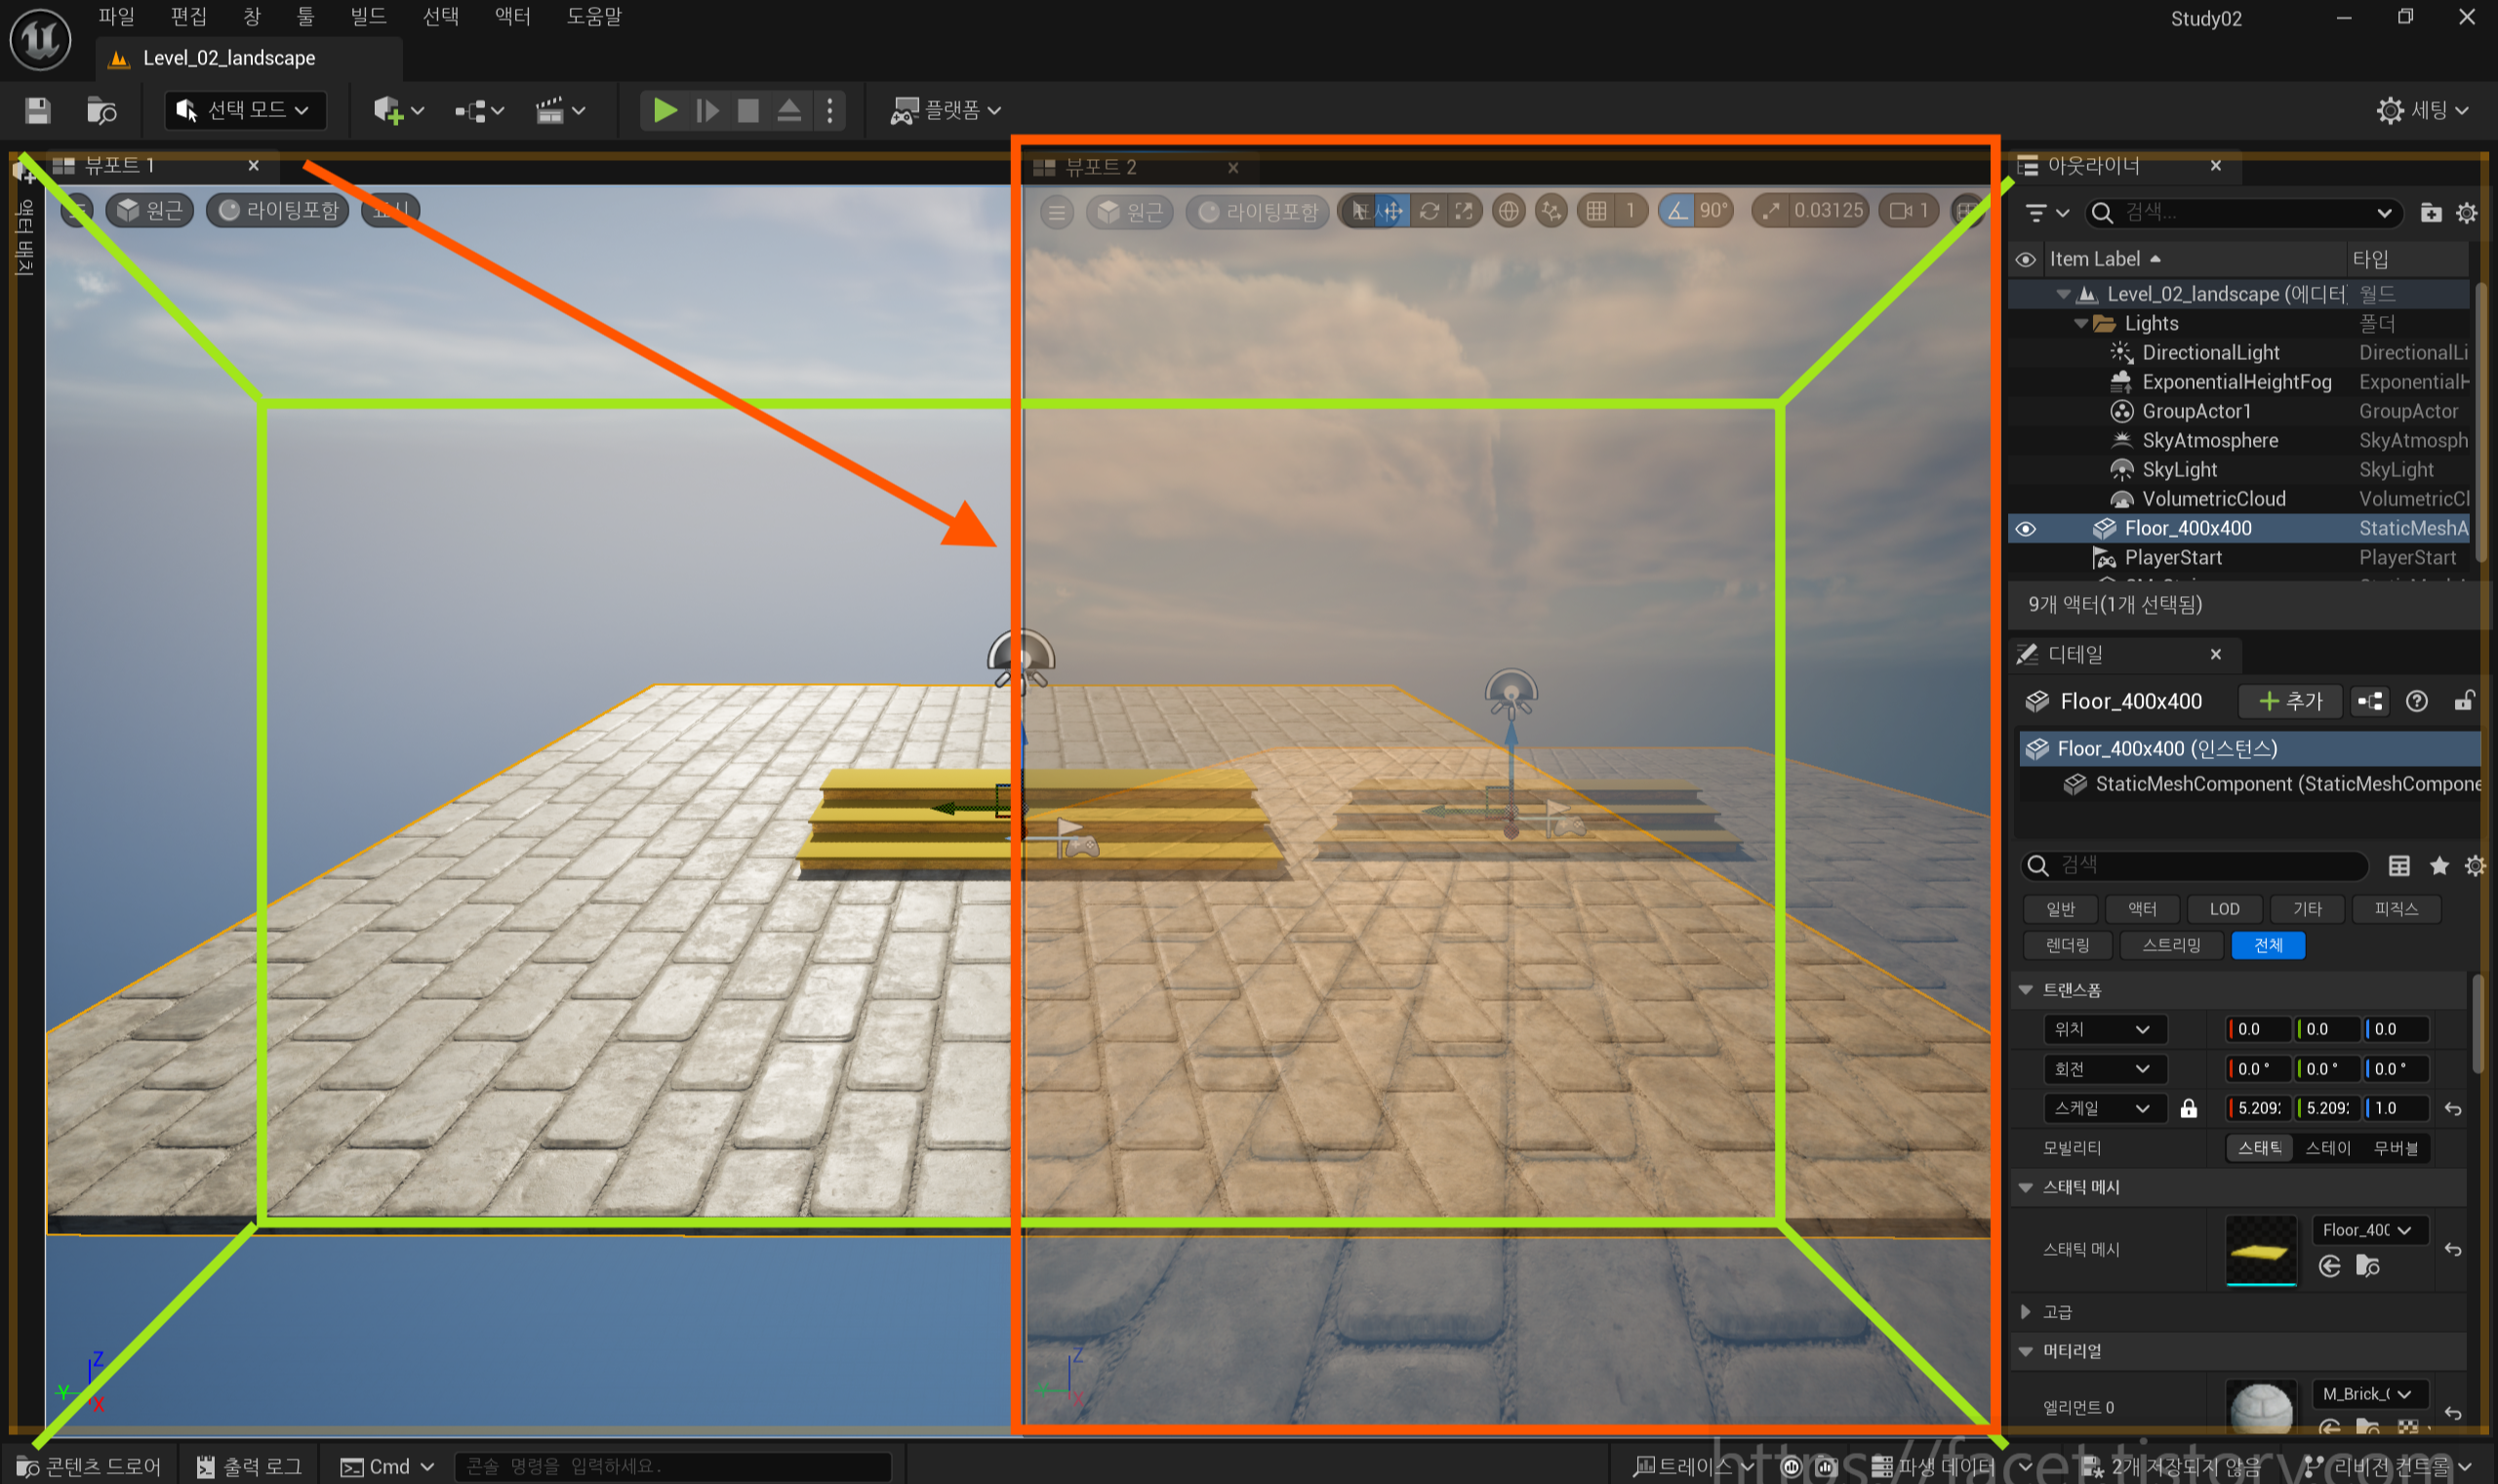Click the Add actor quick-add icon
The width and height of the screenshot is (2498, 1484).
[x=388, y=110]
